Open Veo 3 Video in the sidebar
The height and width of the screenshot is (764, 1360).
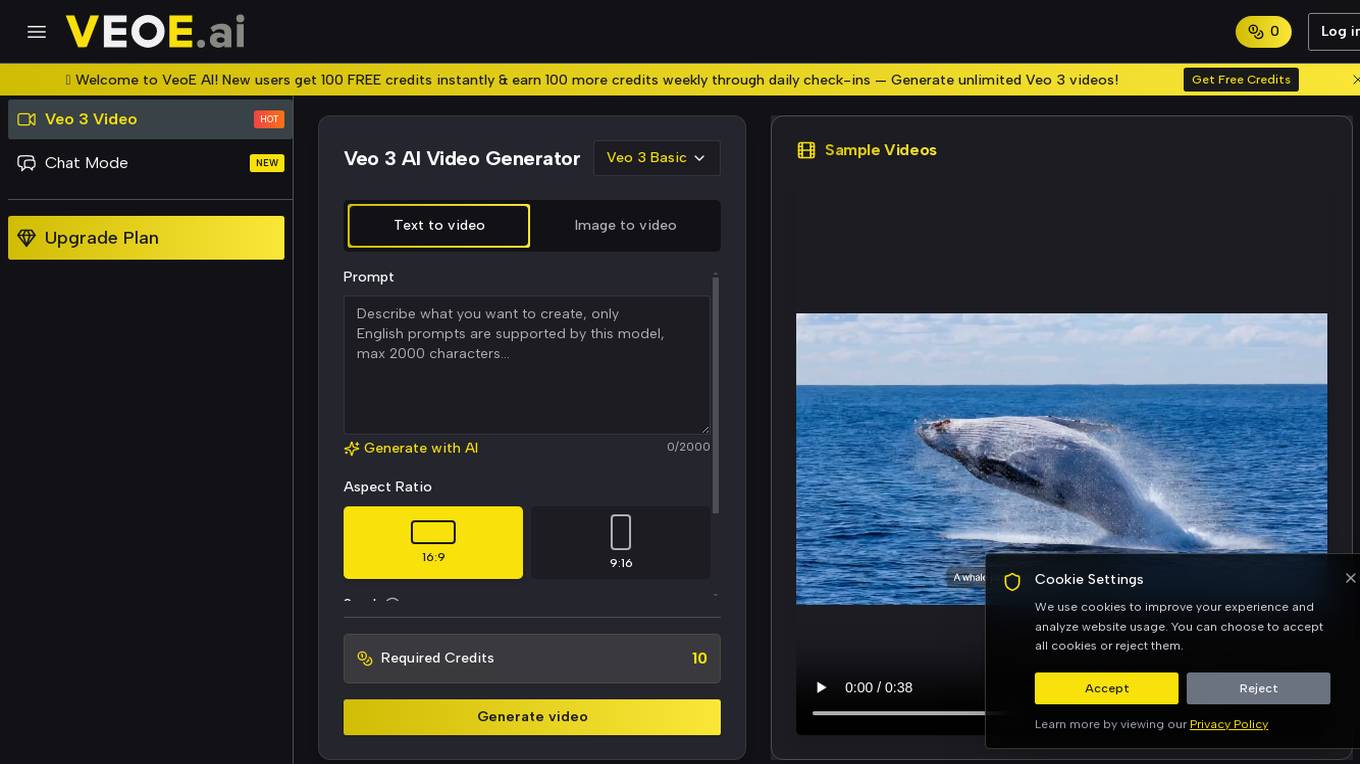click(151, 119)
